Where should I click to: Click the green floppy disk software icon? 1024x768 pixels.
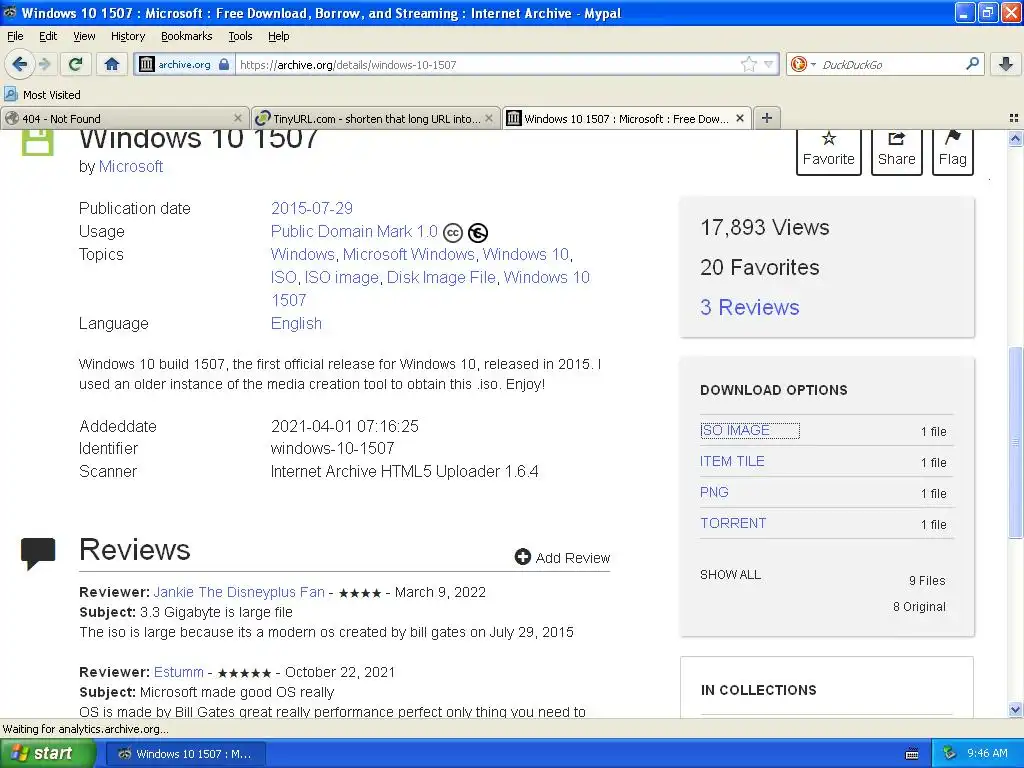(38, 142)
